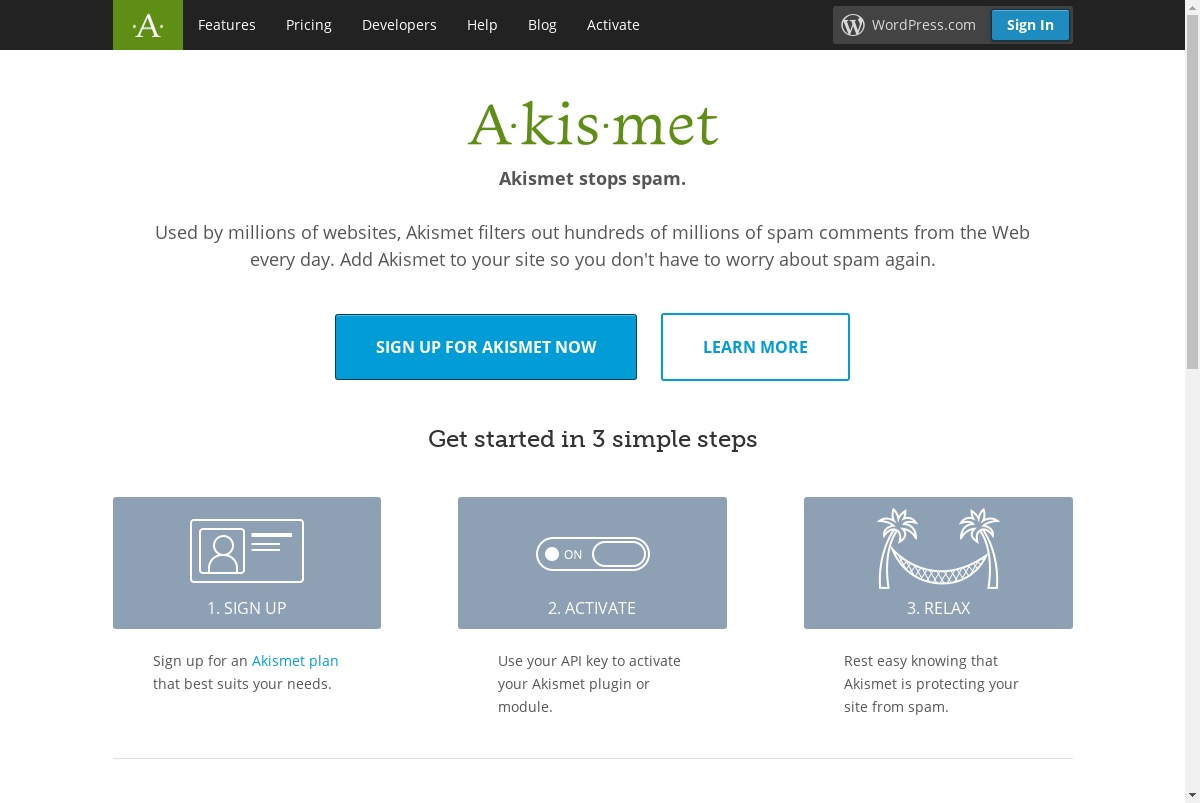Click the large Akismet wordmark heading
This screenshot has width=1200, height=803.
click(593, 125)
